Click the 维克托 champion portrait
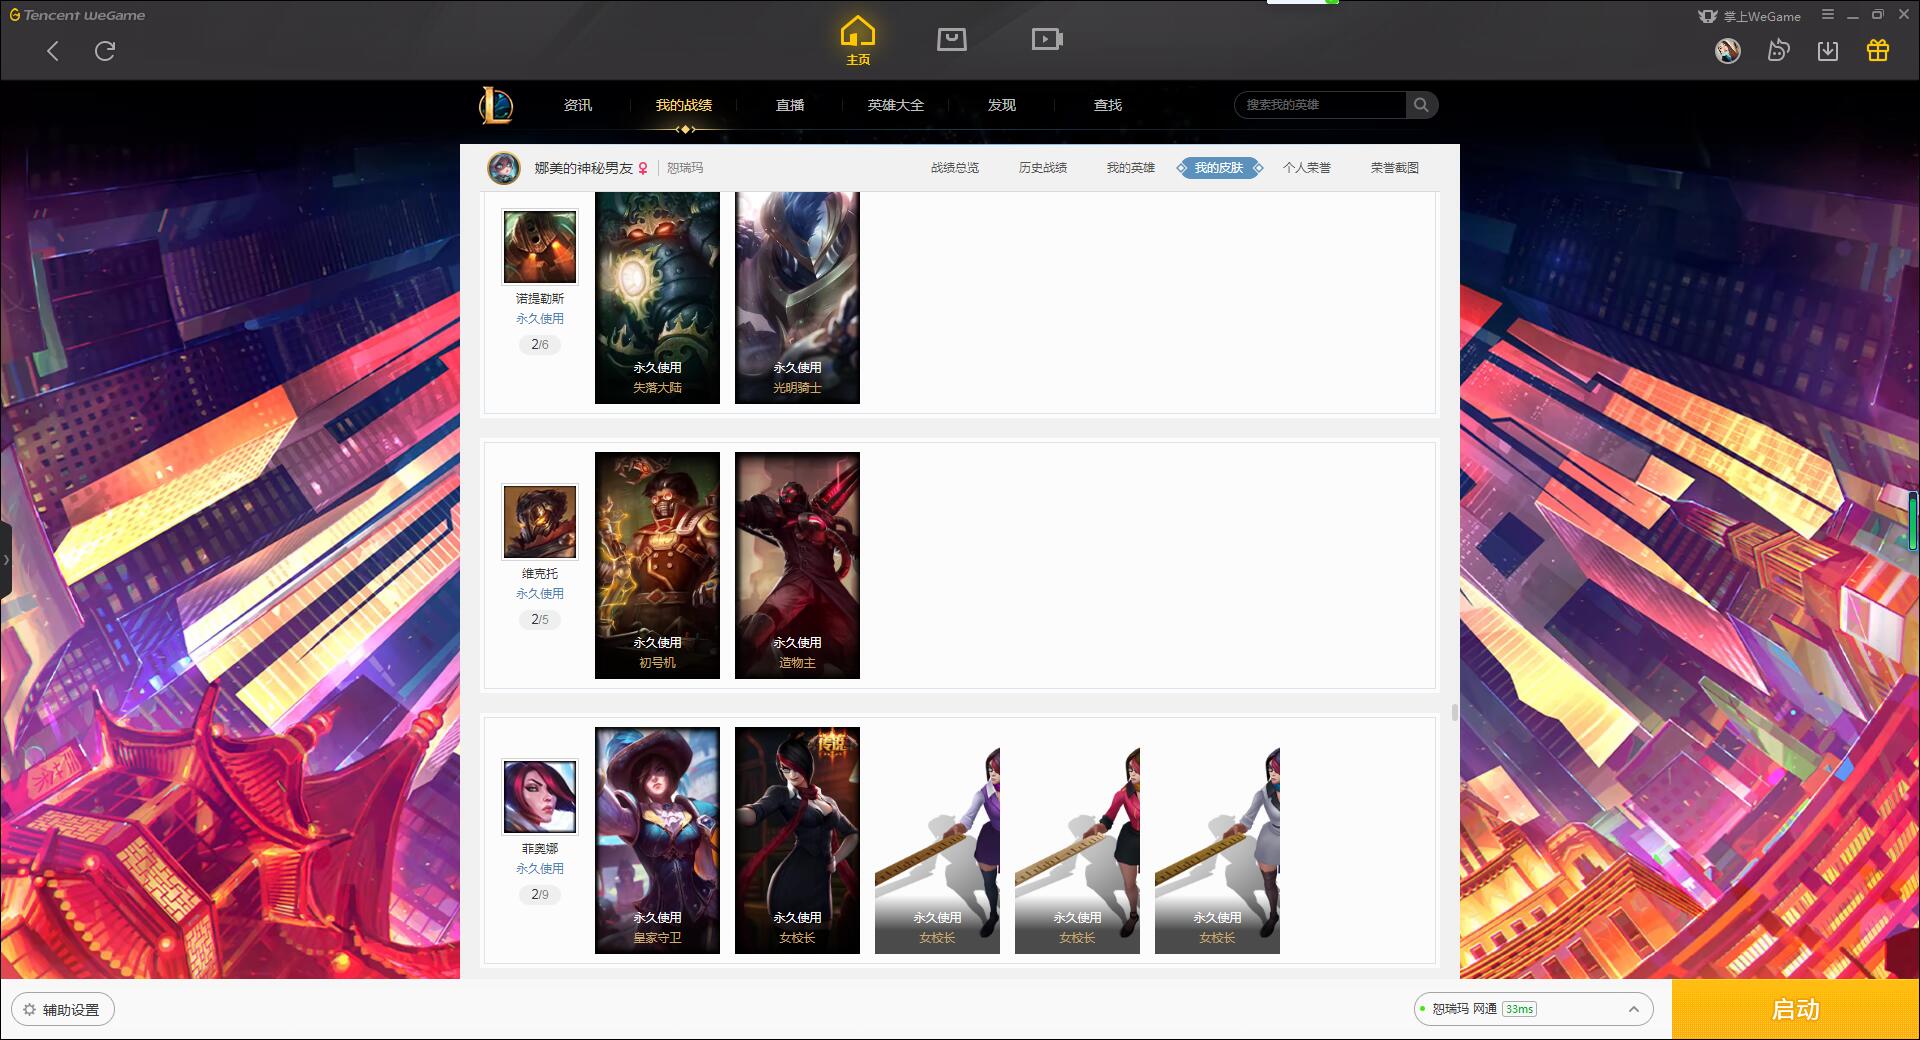The image size is (1920, 1040). pos(540,522)
